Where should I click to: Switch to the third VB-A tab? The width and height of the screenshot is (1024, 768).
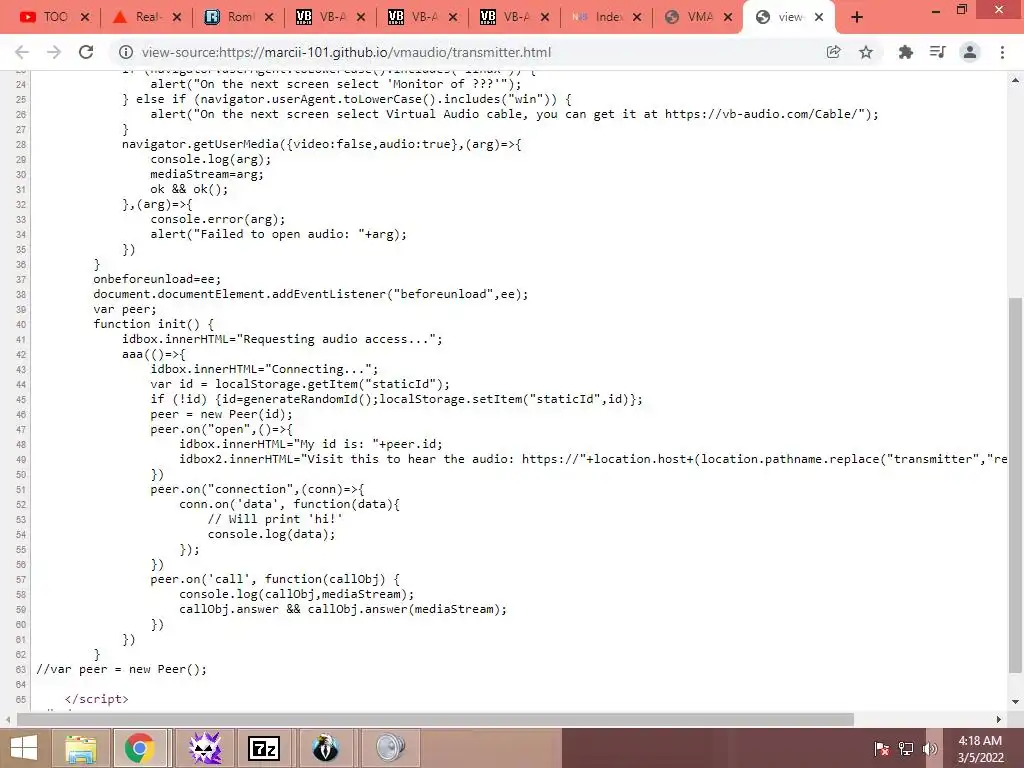pos(515,17)
